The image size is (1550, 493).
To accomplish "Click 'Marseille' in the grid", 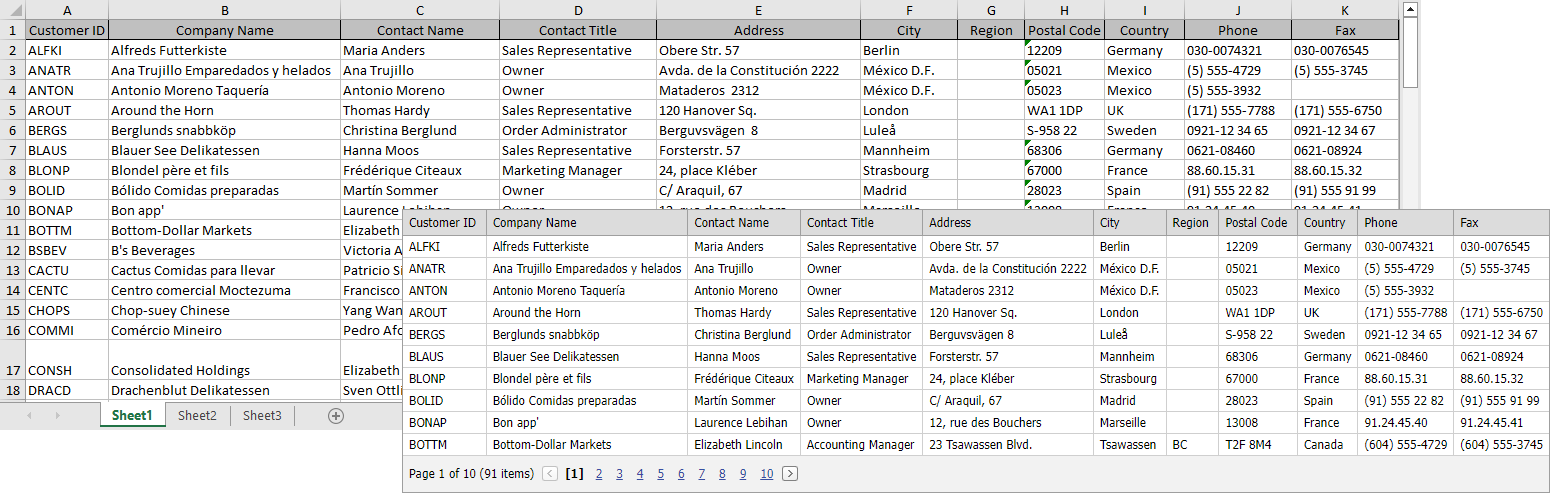I will [1130, 423].
